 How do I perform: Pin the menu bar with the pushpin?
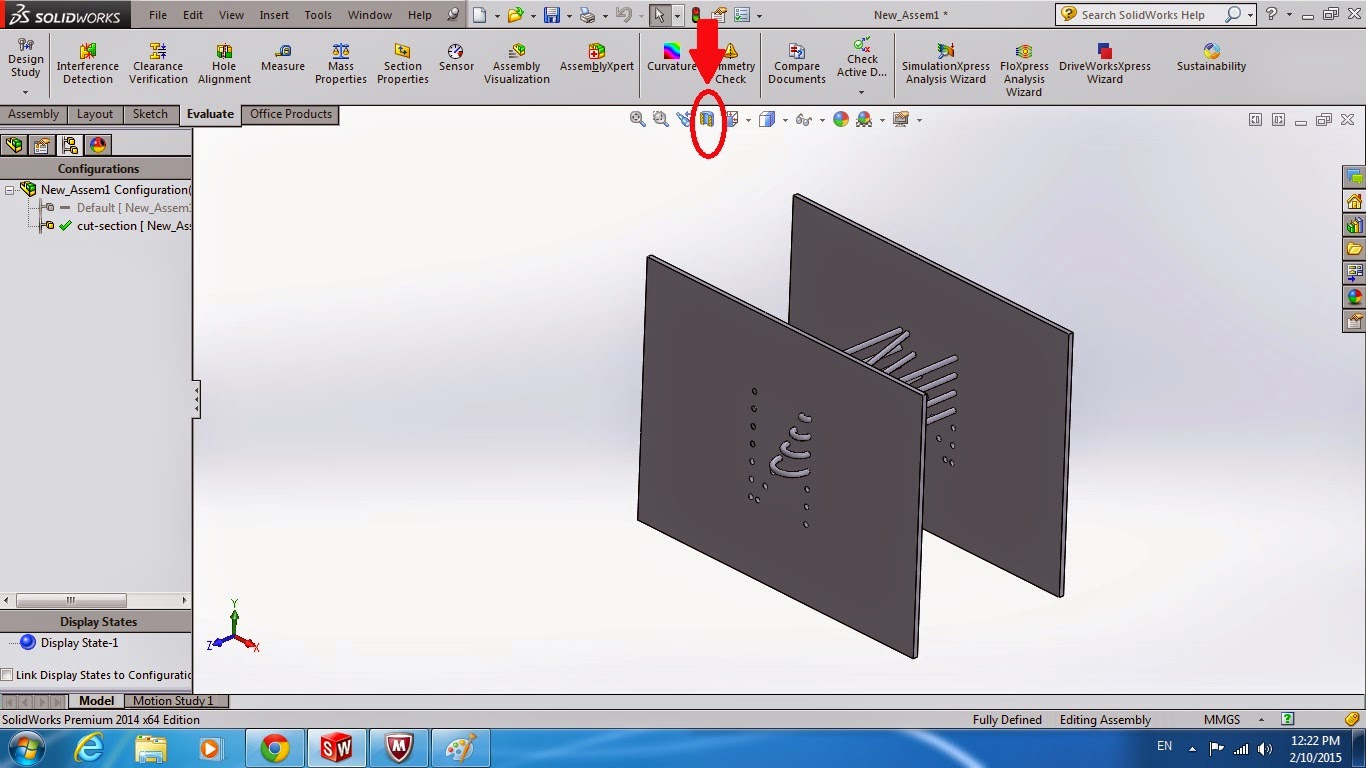click(x=454, y=15)
